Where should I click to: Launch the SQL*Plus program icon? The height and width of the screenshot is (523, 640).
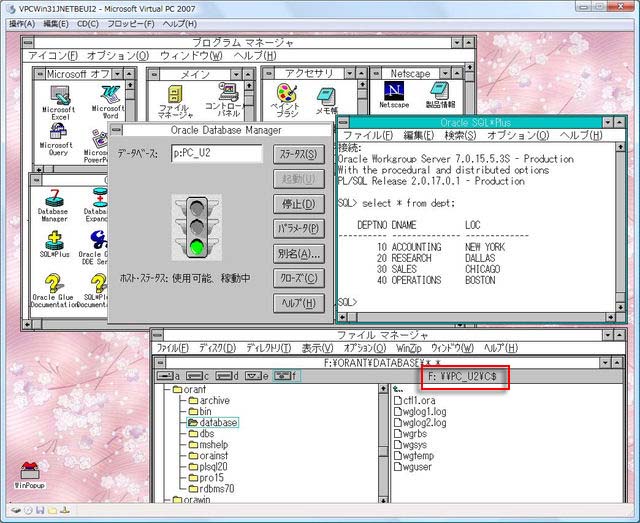pyautogui.click(x=54, y=244)
